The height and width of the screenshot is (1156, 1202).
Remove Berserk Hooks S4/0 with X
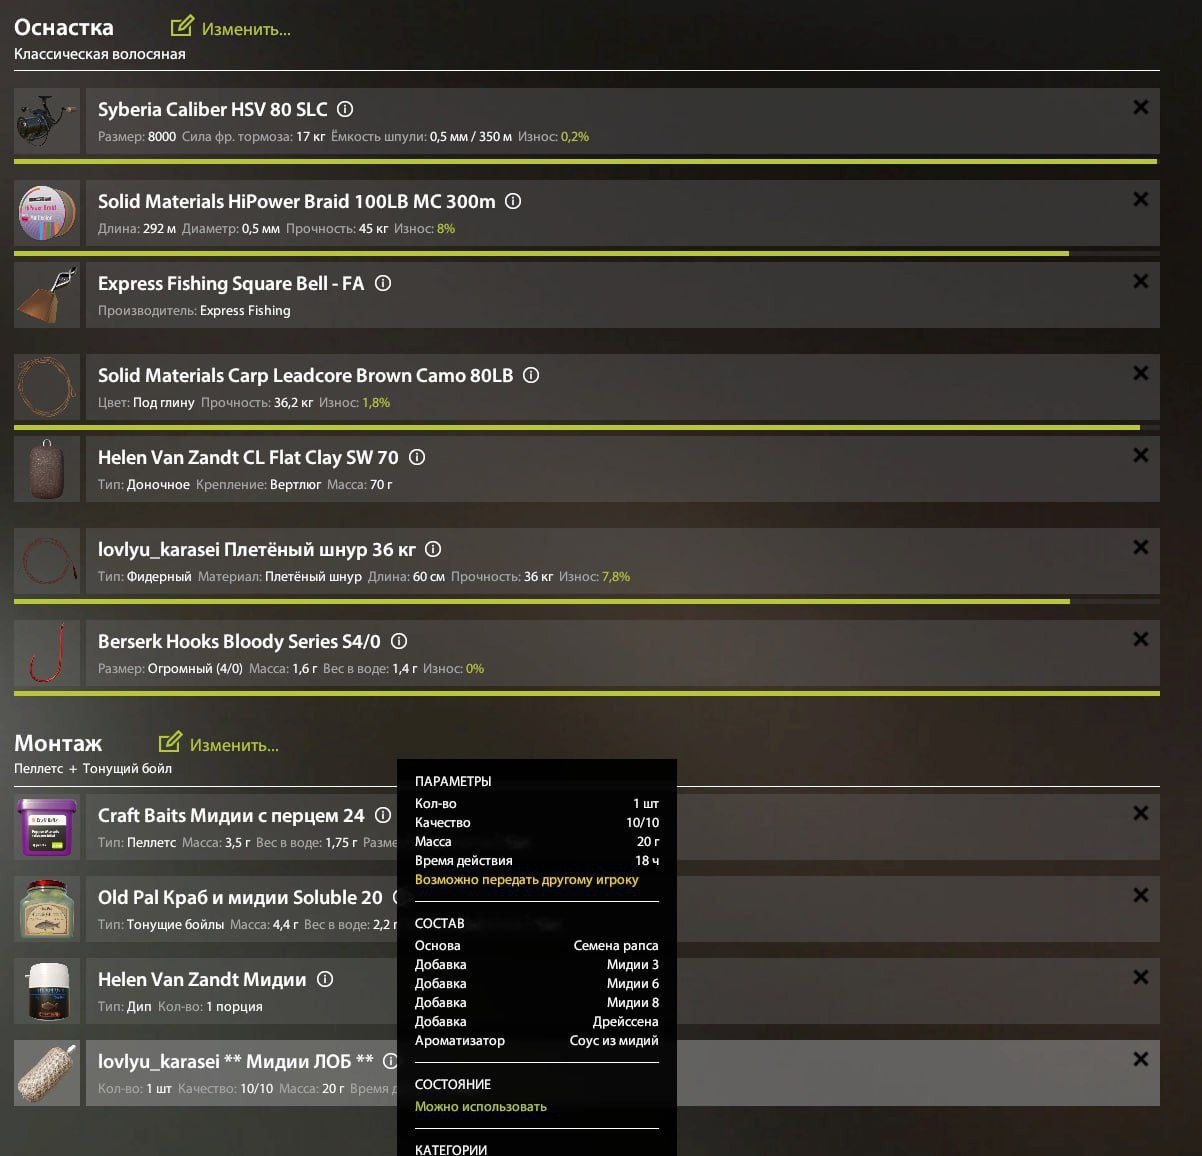pos(1140,639)
